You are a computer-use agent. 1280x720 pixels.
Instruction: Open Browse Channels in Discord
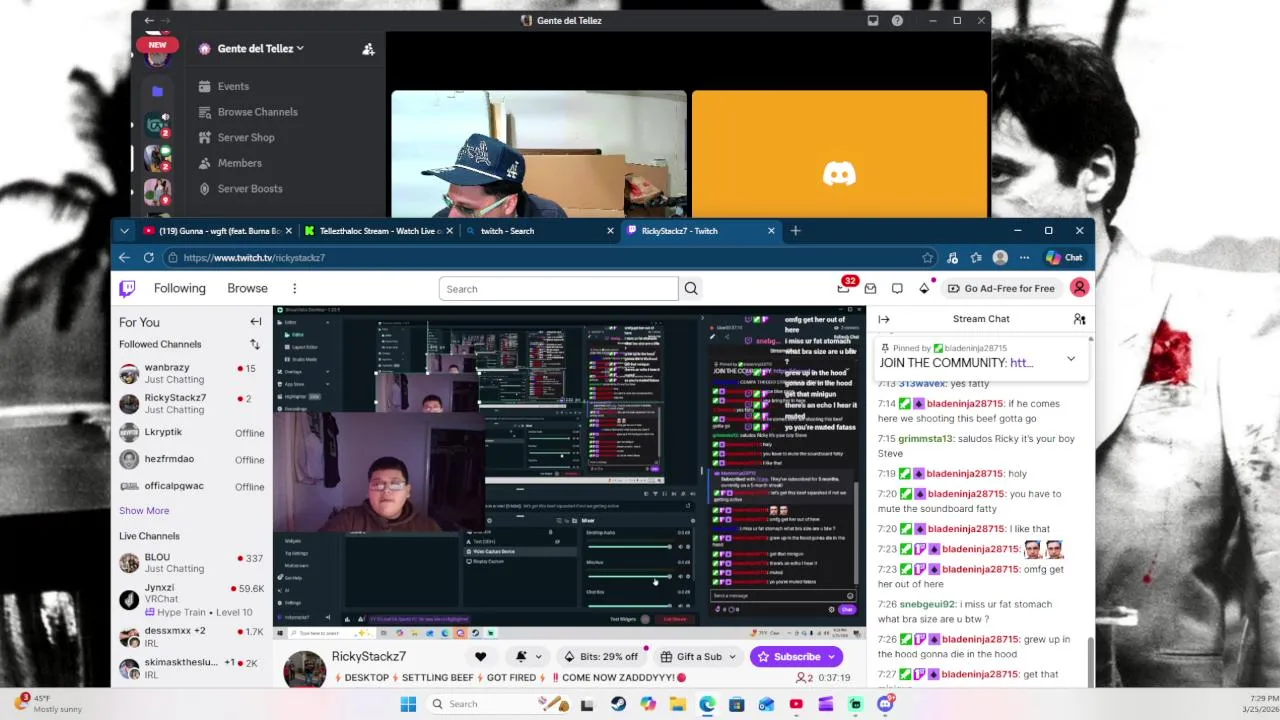257,112
